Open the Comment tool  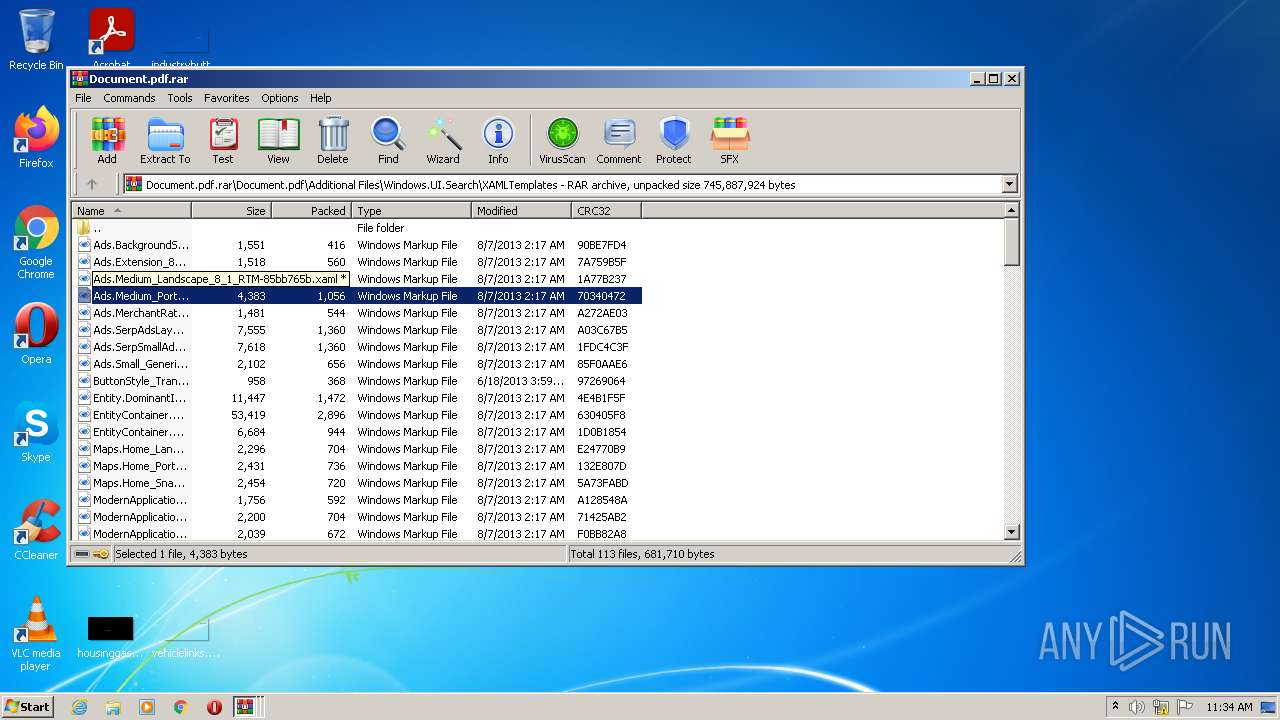tap(619, 141)
